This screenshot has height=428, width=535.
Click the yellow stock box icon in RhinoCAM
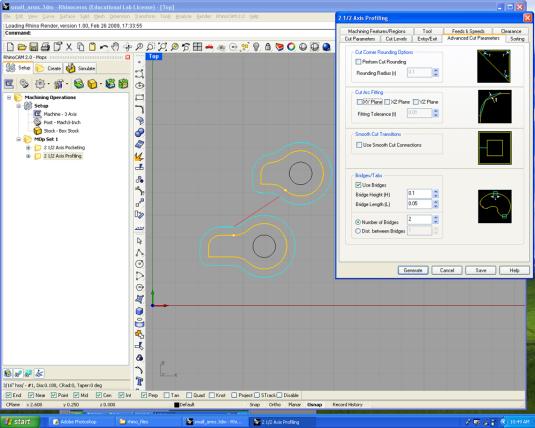point(92,84)
